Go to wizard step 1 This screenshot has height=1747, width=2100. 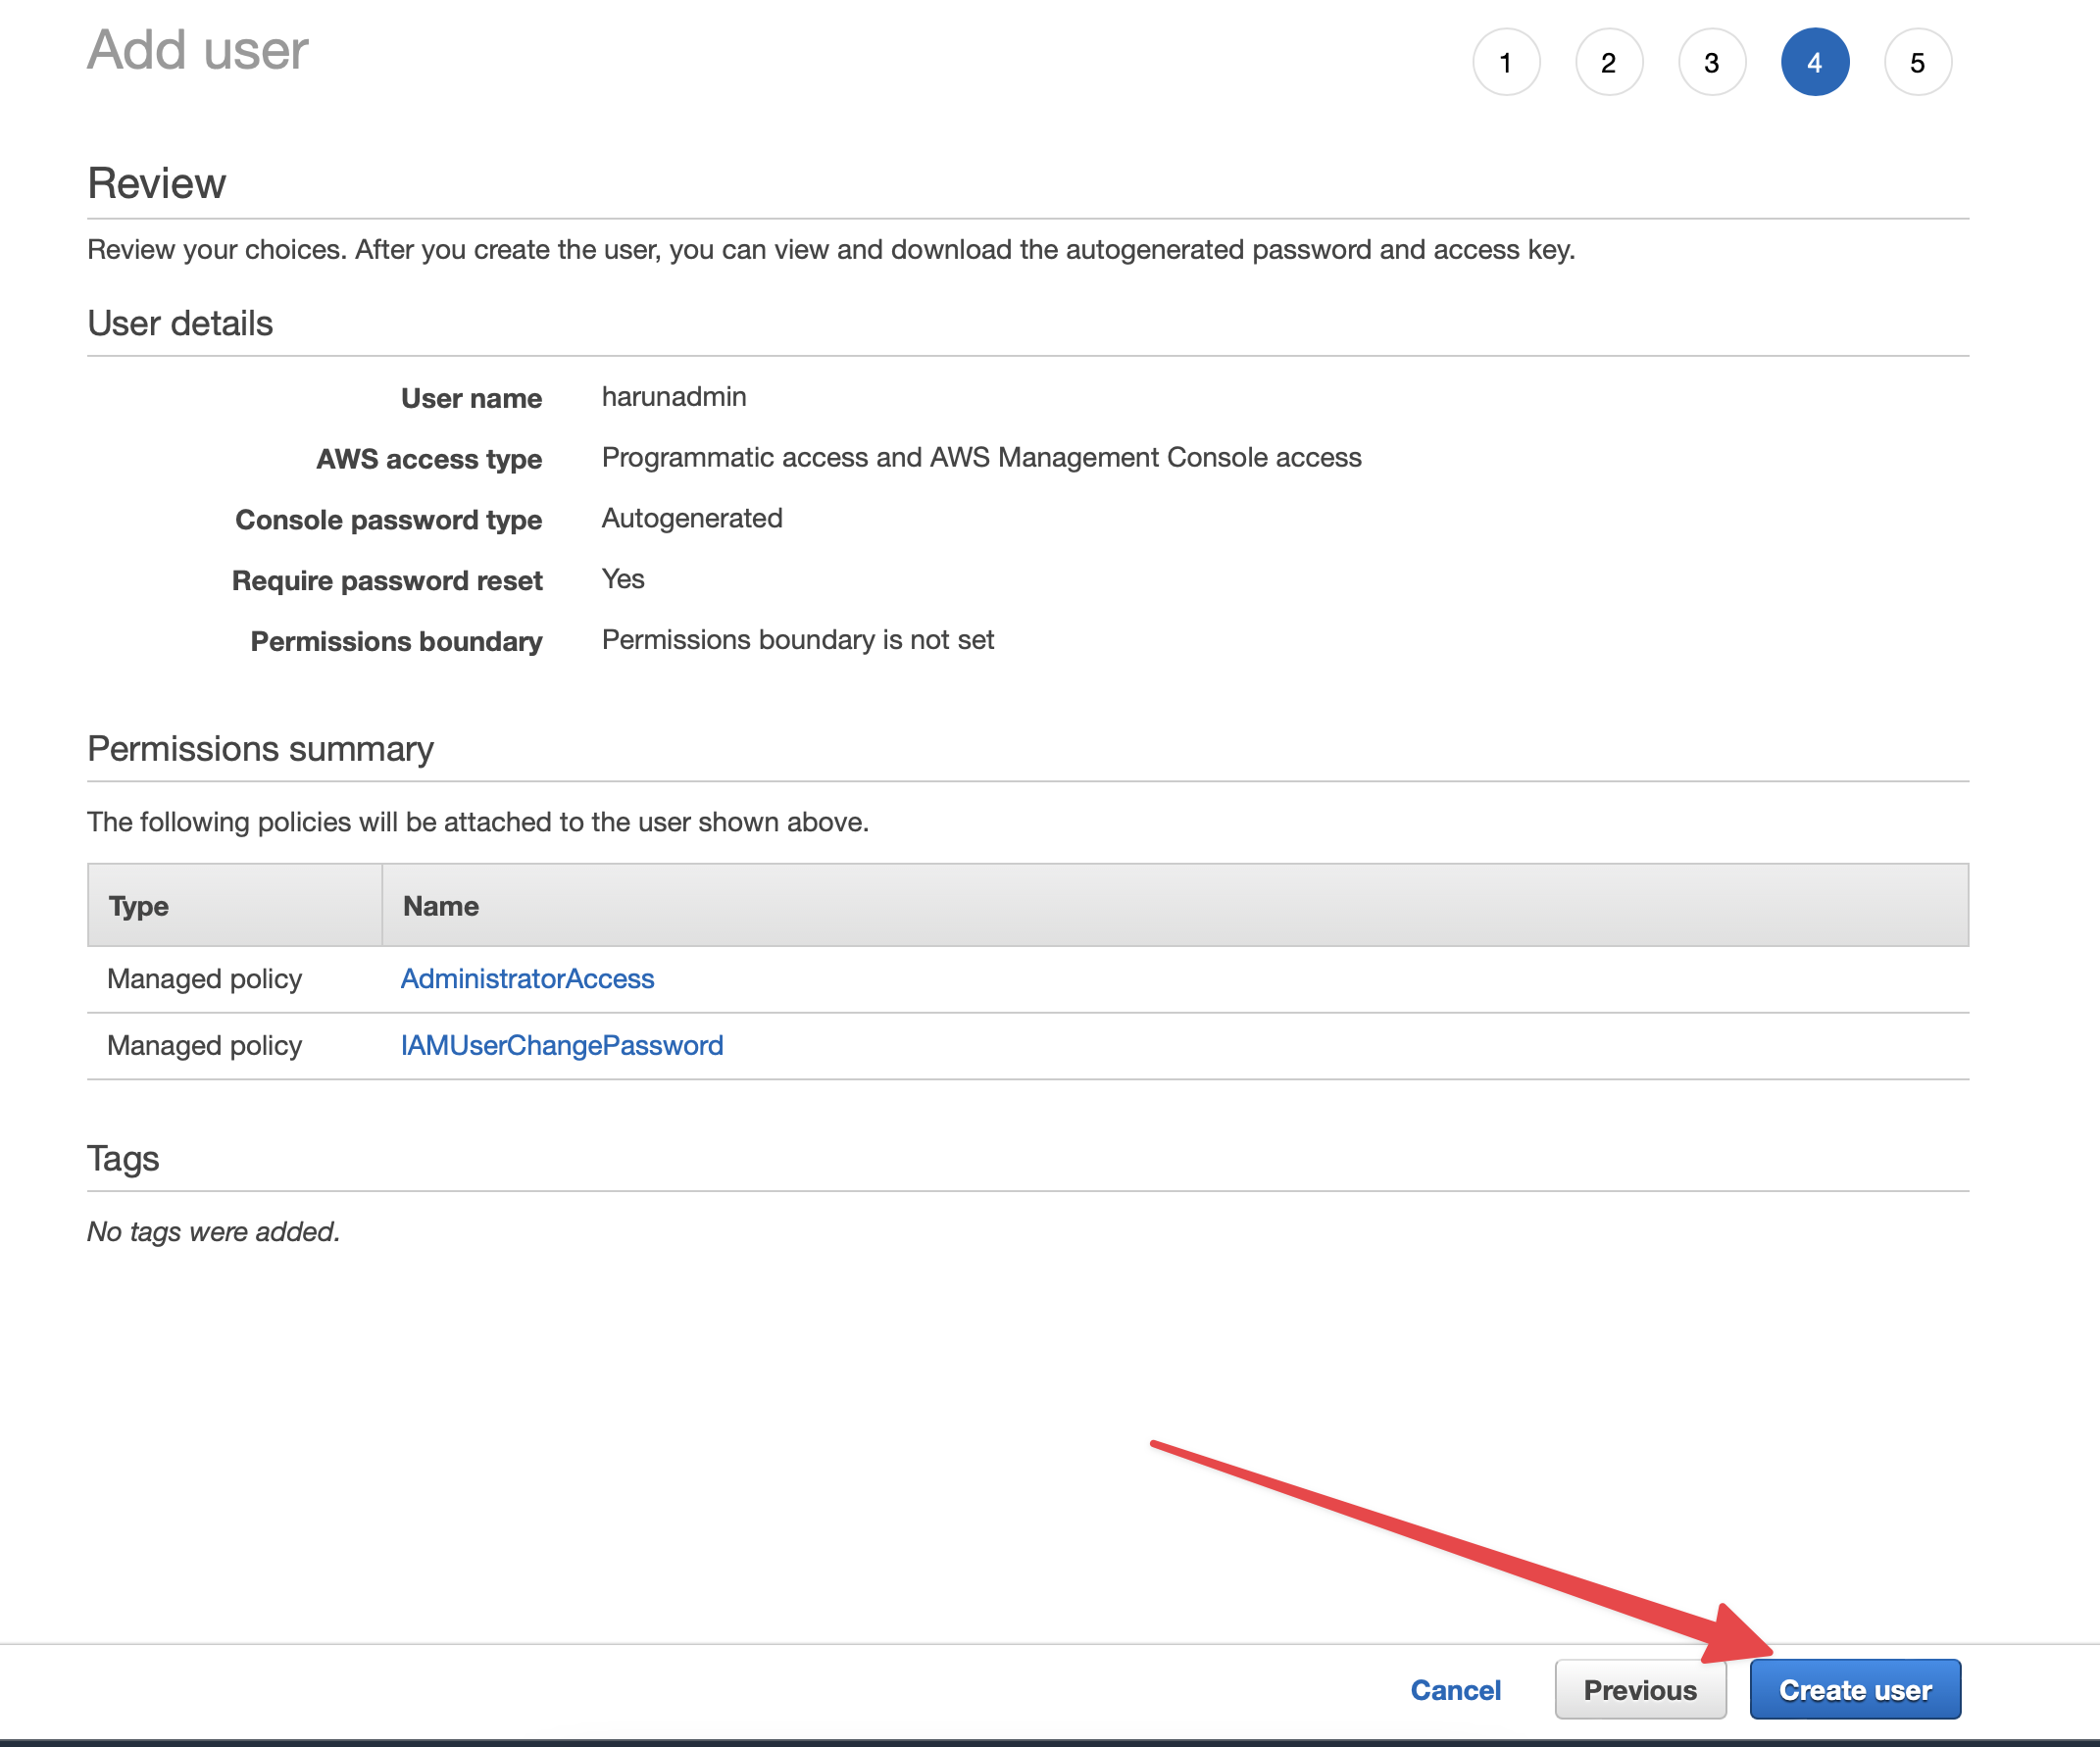[x=1506, y=63]
